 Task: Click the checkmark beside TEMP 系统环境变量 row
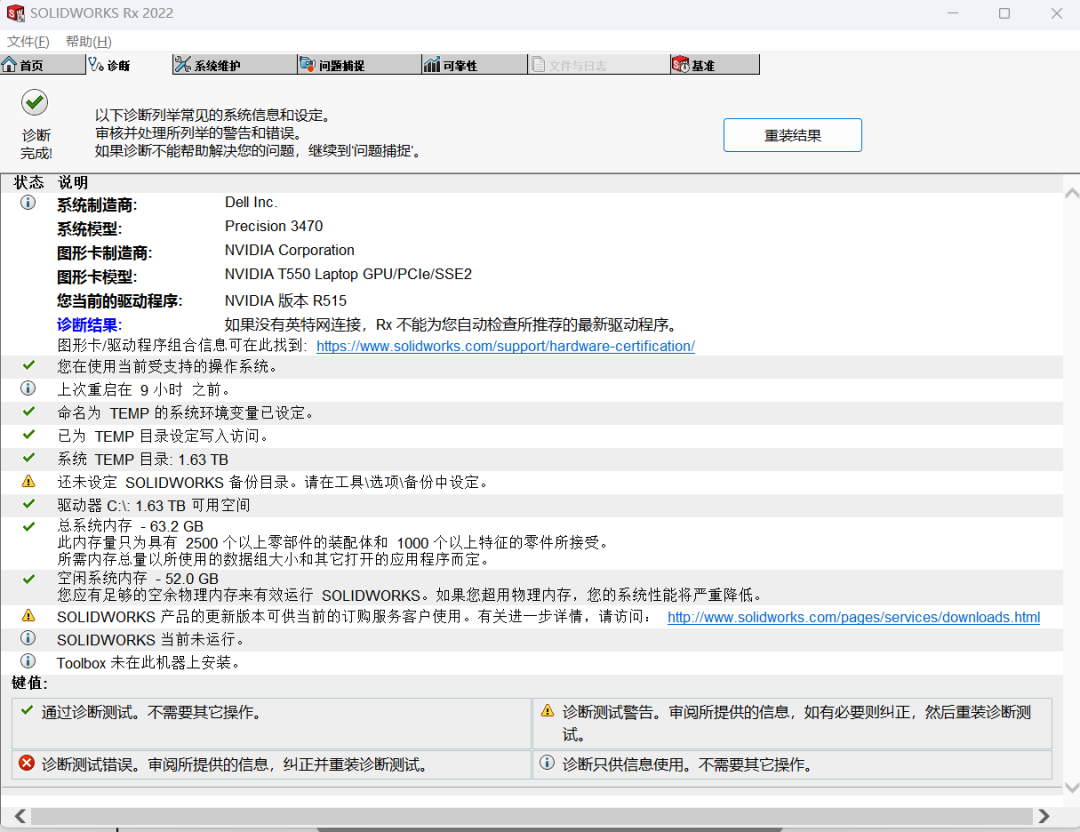coord(28,411)
